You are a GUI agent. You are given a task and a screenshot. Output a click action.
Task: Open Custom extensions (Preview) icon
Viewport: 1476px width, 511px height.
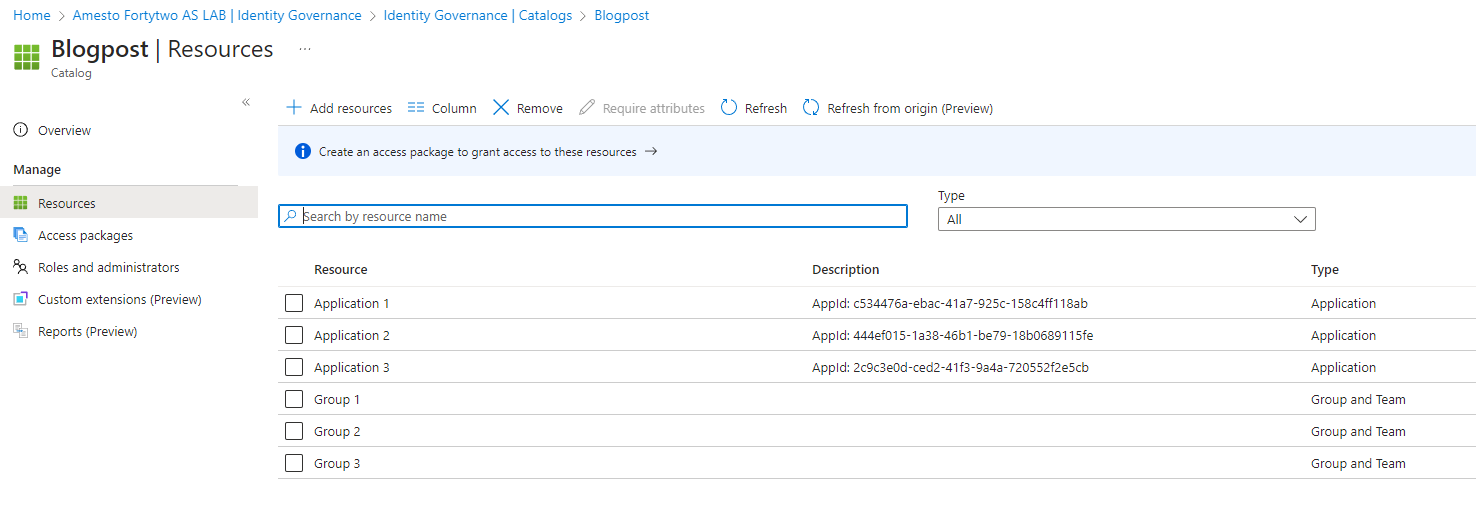[20, 300]
